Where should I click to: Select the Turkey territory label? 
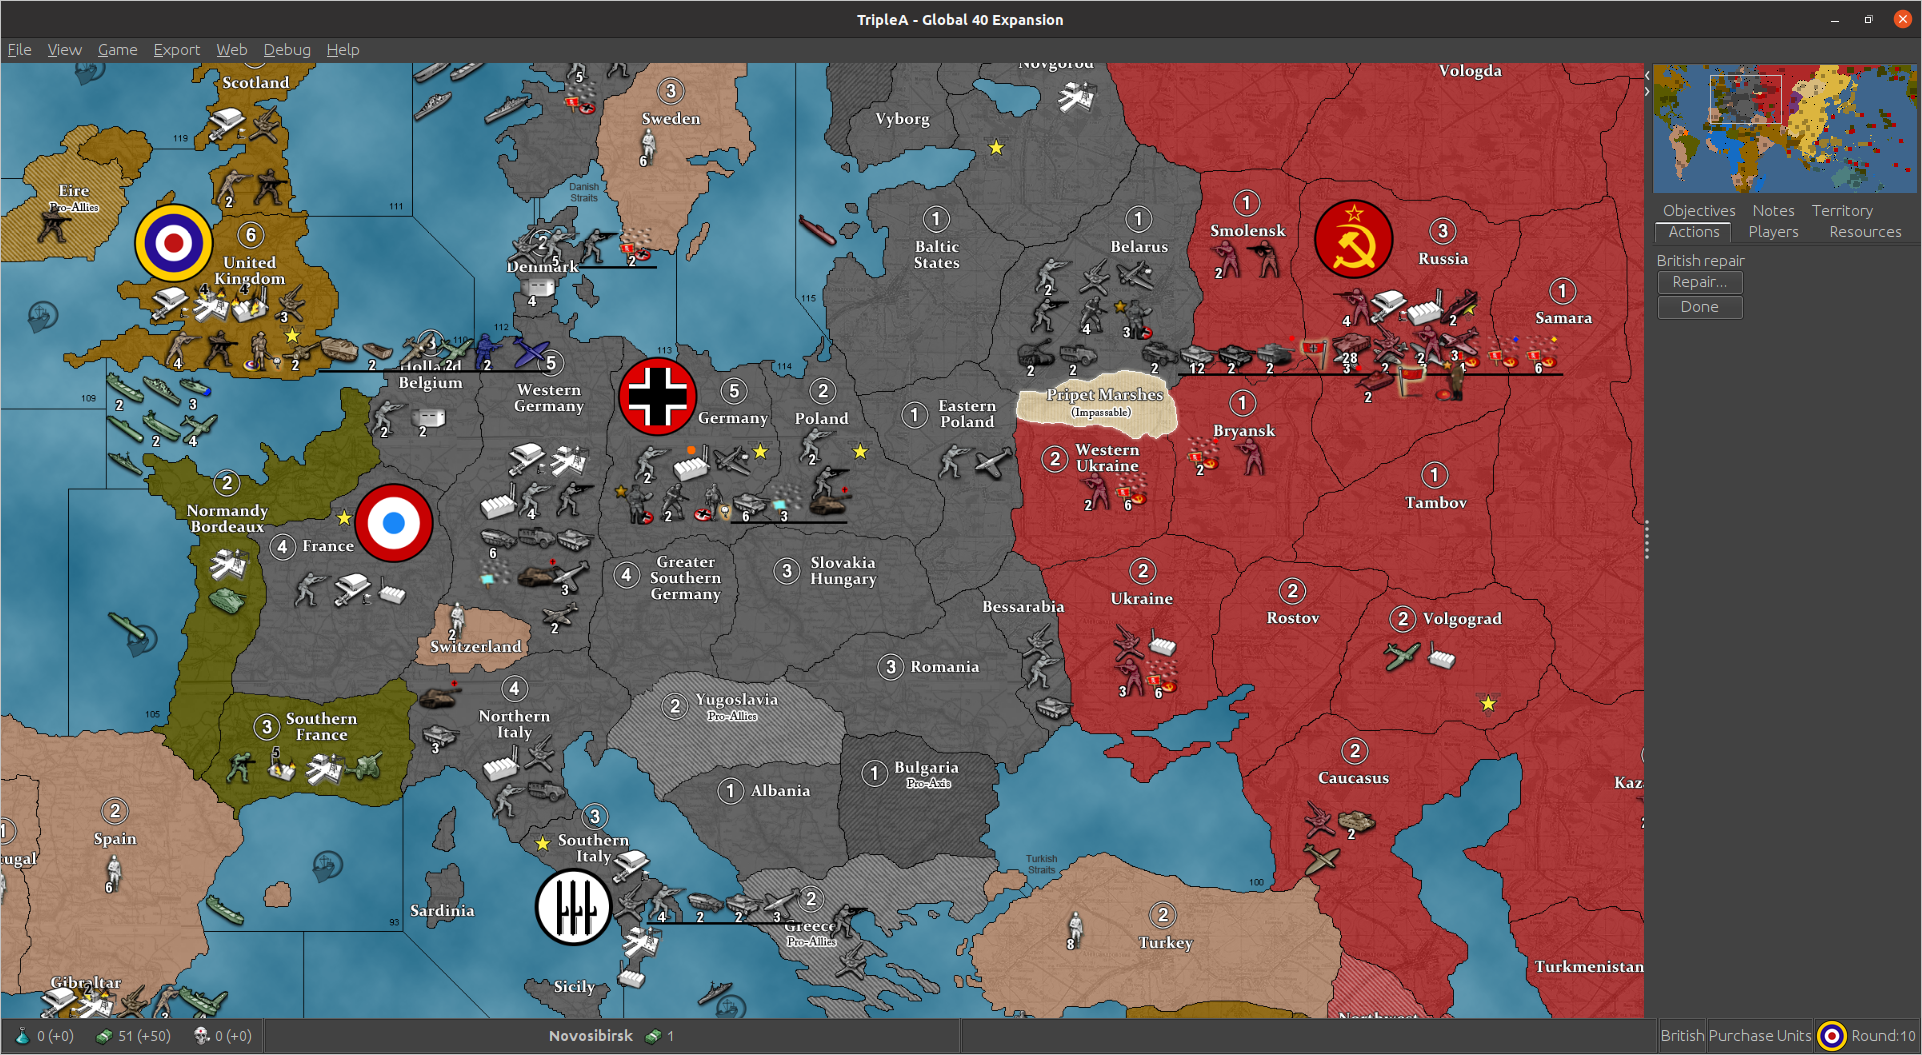click(x=1166, y=942)
